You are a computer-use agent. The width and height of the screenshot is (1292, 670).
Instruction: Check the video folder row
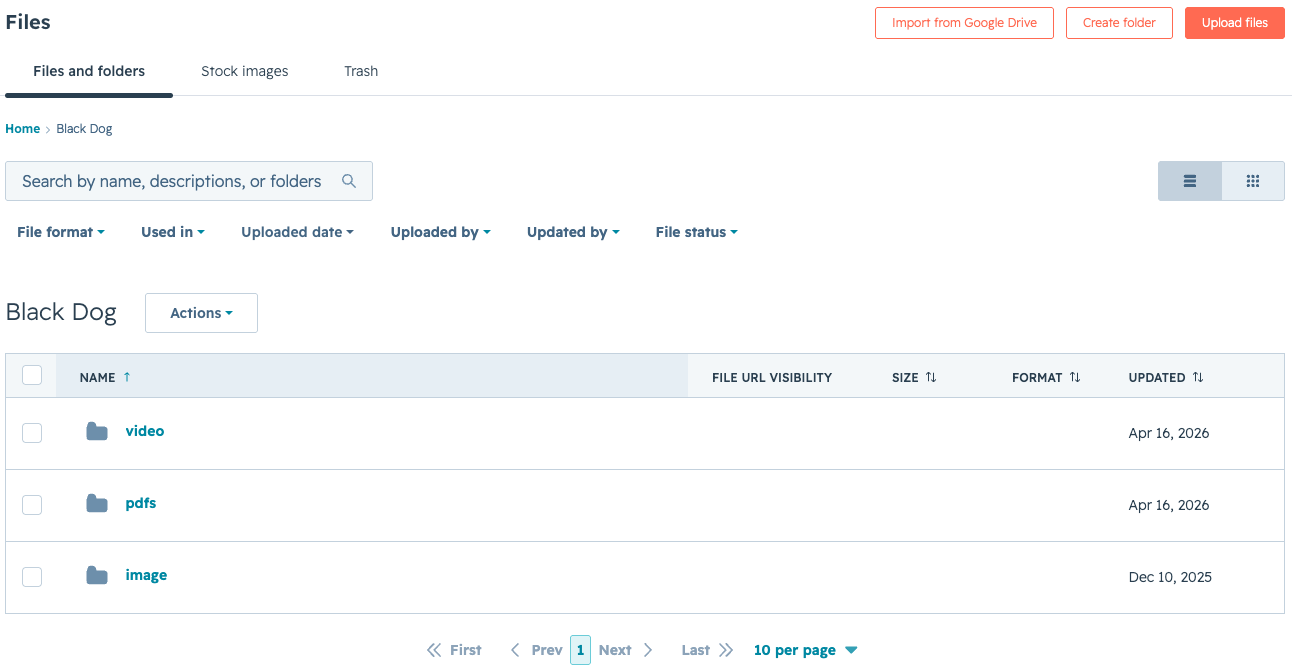32,433
